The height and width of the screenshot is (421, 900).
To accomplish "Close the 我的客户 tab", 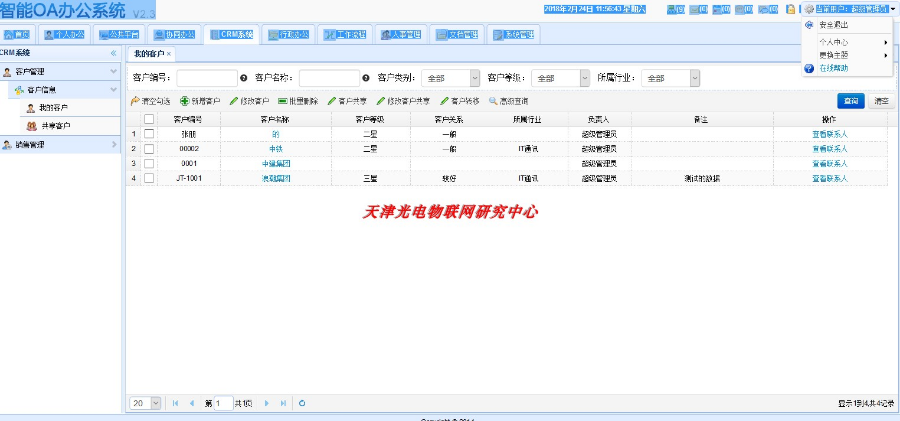I will coord(169,54).
